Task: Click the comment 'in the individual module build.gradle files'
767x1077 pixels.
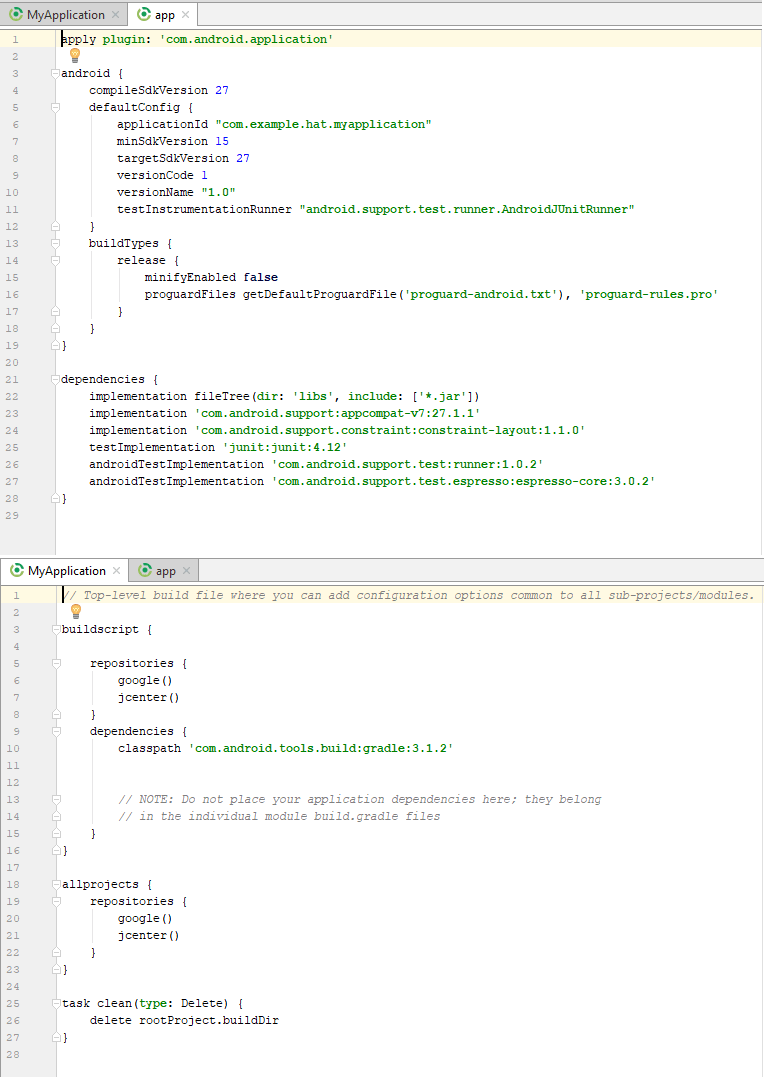Action: (279, 817)
